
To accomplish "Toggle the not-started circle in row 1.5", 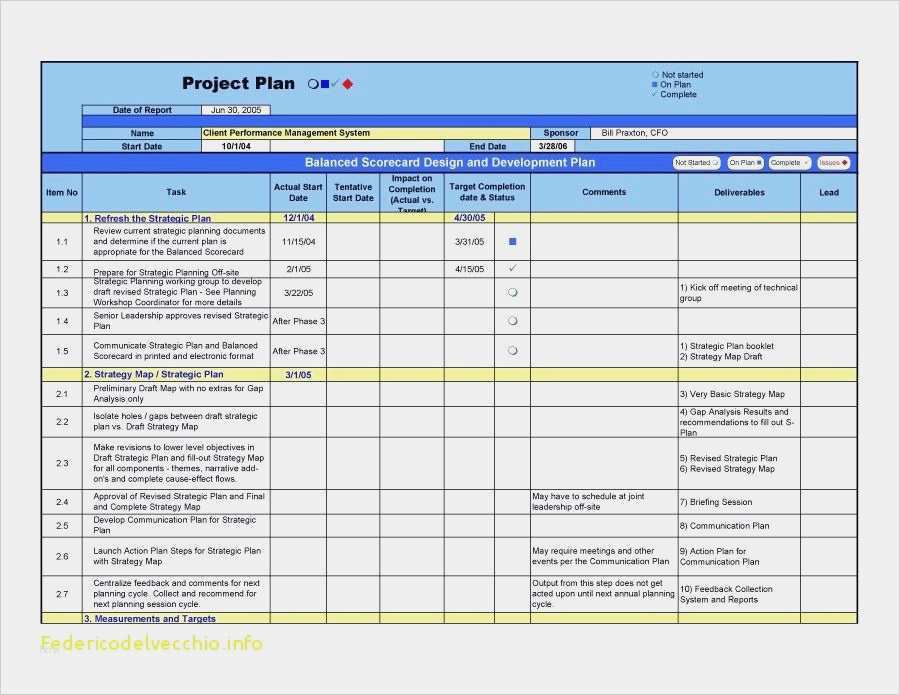I will pos(513,350).
